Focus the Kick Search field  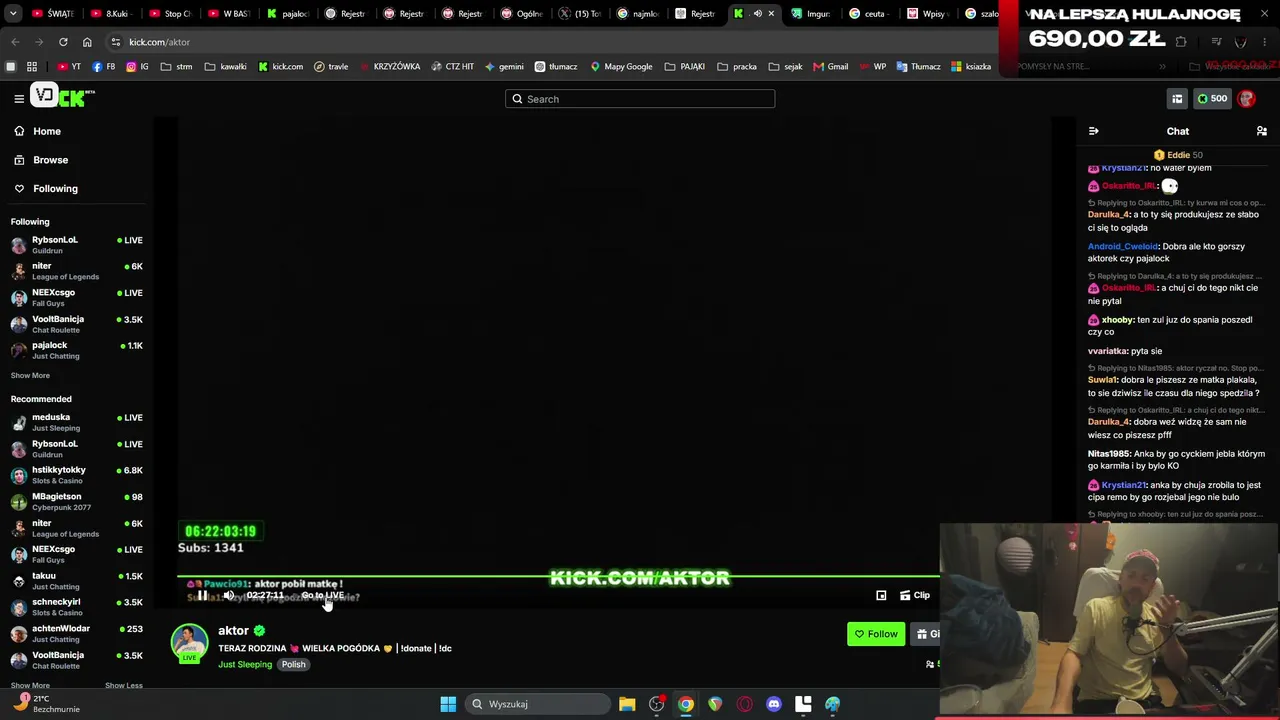(x=640, y=99)
